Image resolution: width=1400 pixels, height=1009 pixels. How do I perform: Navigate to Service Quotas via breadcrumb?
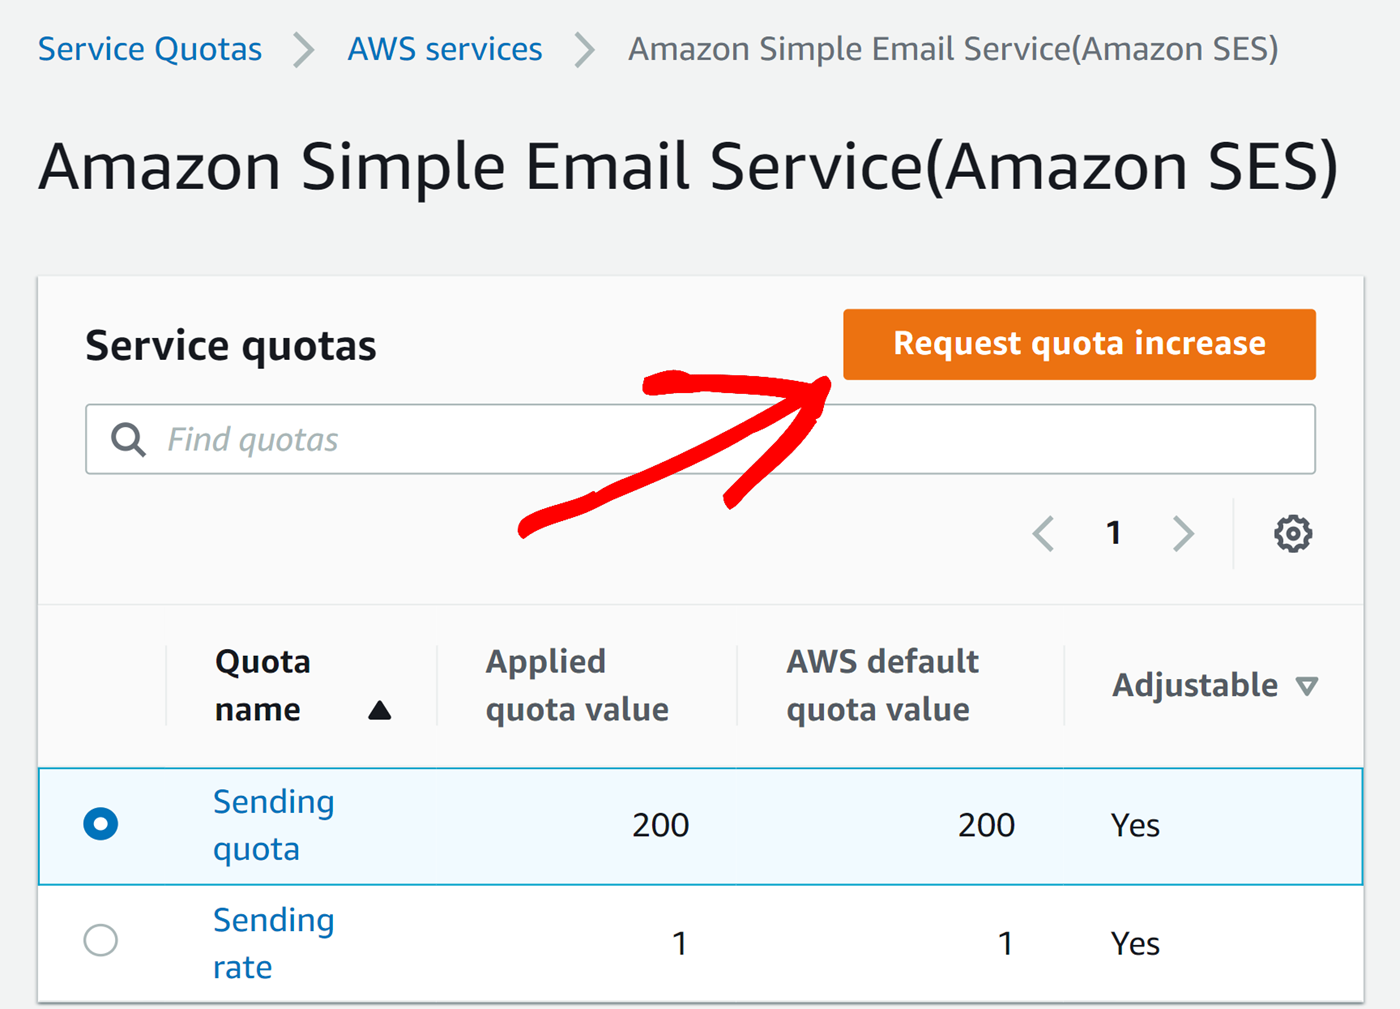149,49
